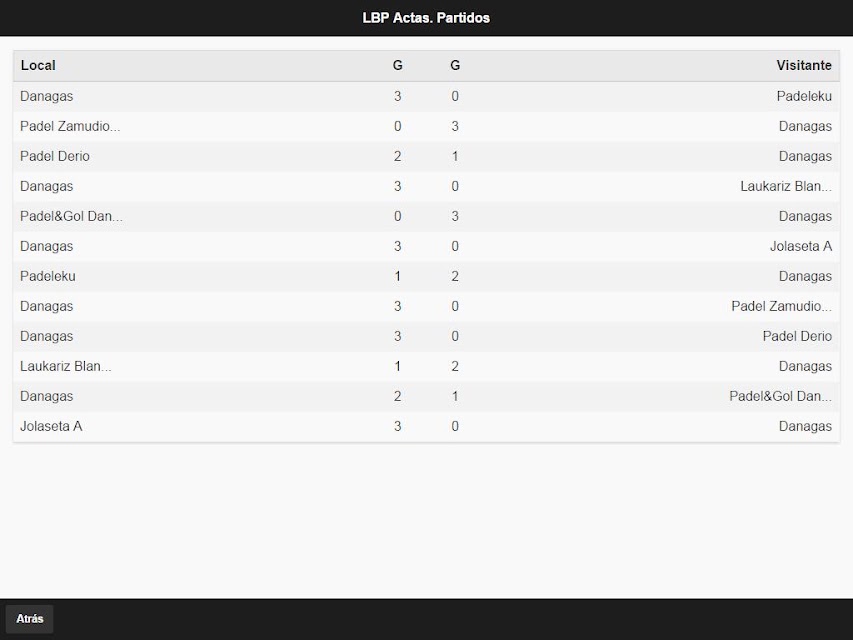Click the second G column header
Viewport: 853px width, 640px height.
tap(455, 65)
